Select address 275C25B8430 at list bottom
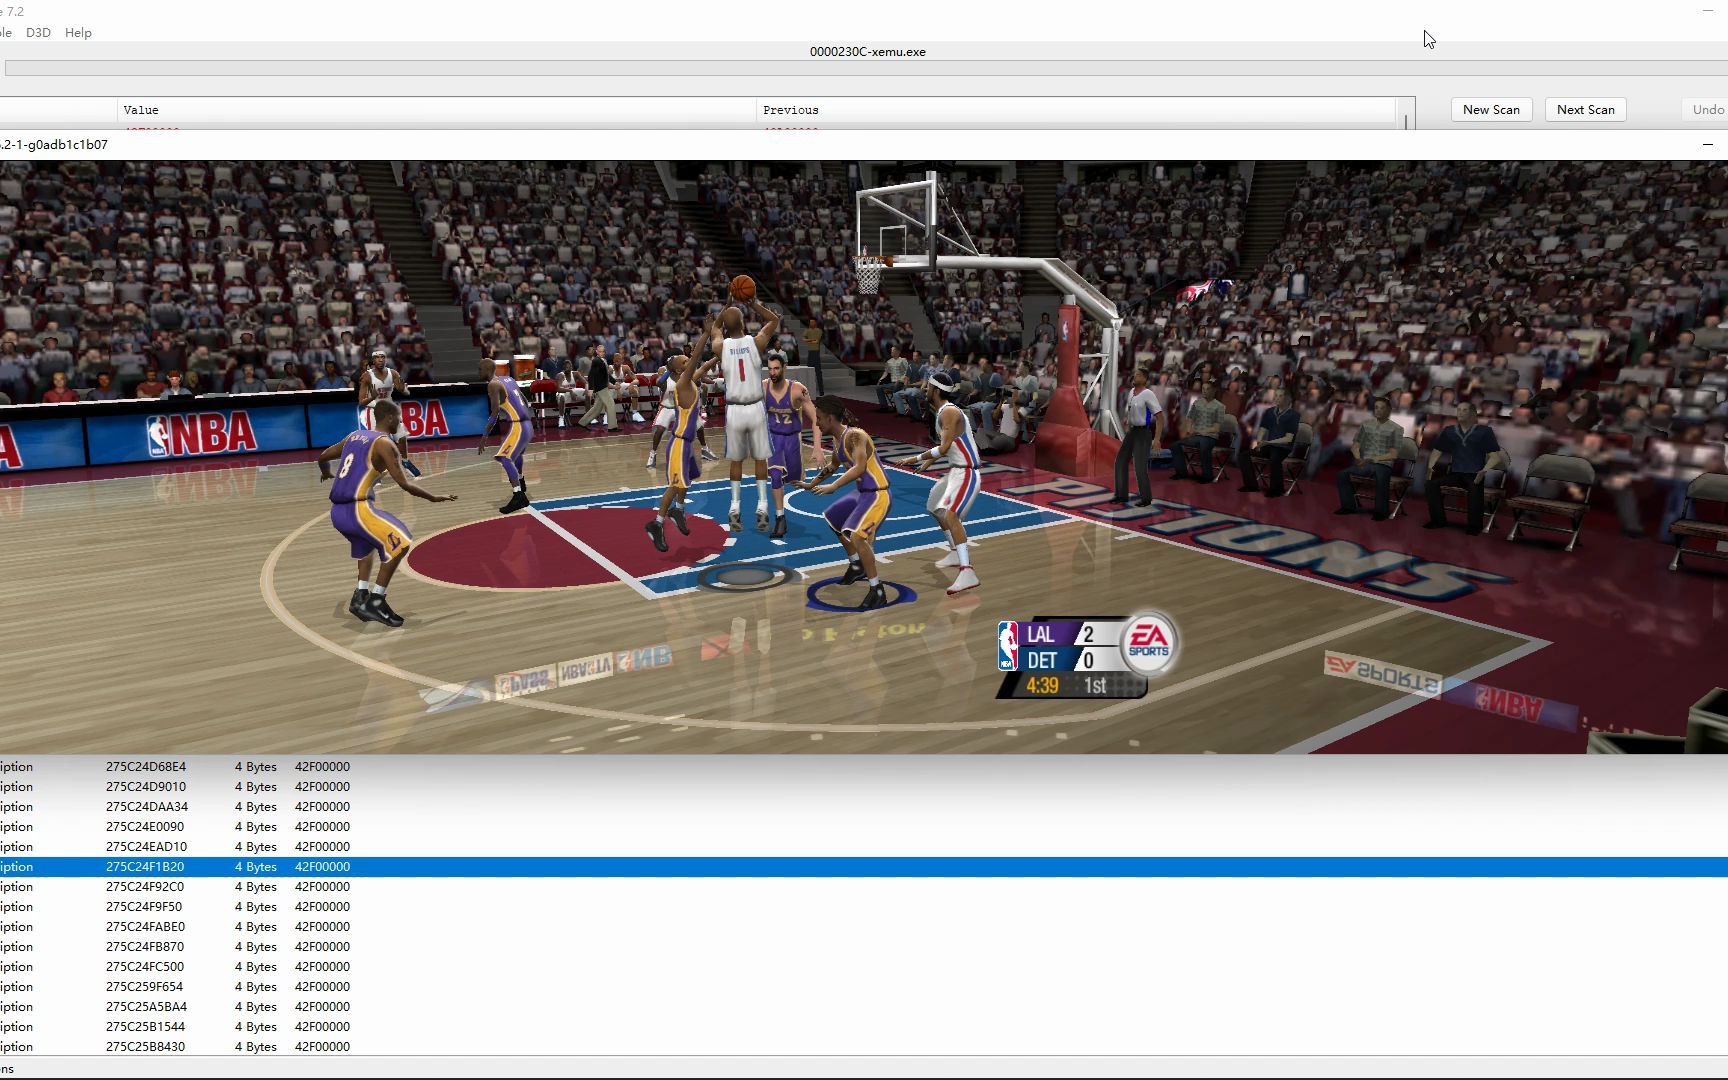This screenshot has width=1728, height=1080. (x=146, y=1046)
